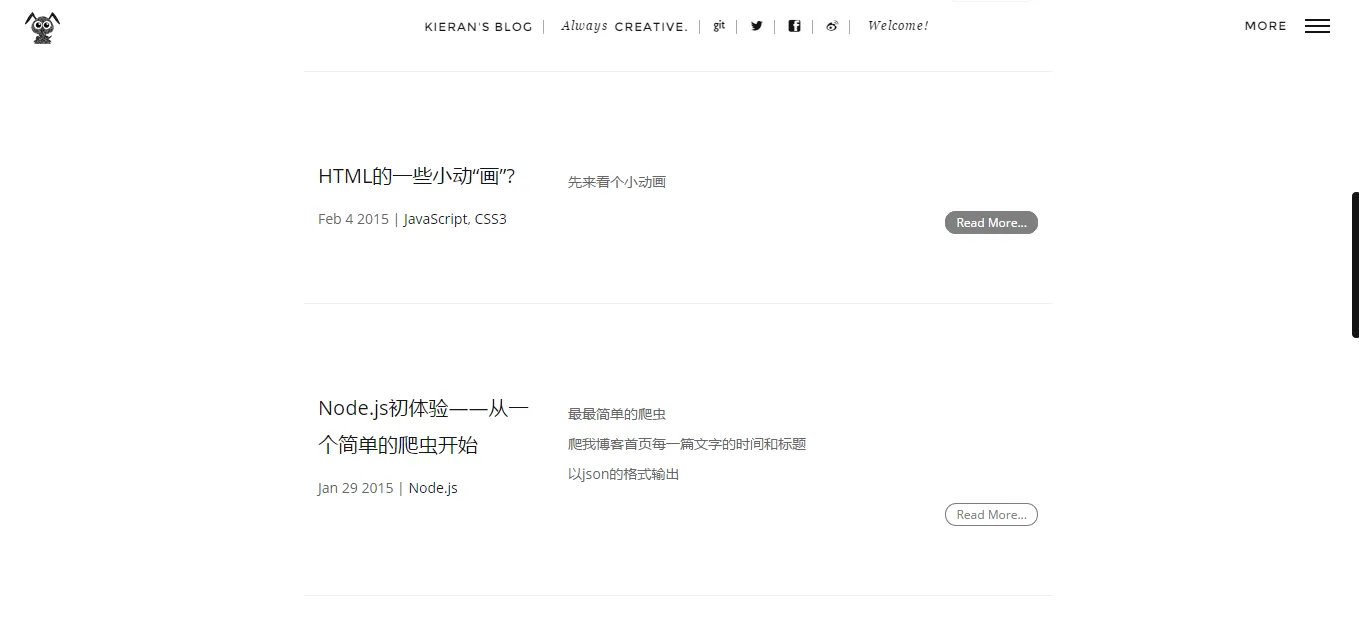Click the Jan 29 2015 date
Screen dimensions: 1359x625
(356, 488)
